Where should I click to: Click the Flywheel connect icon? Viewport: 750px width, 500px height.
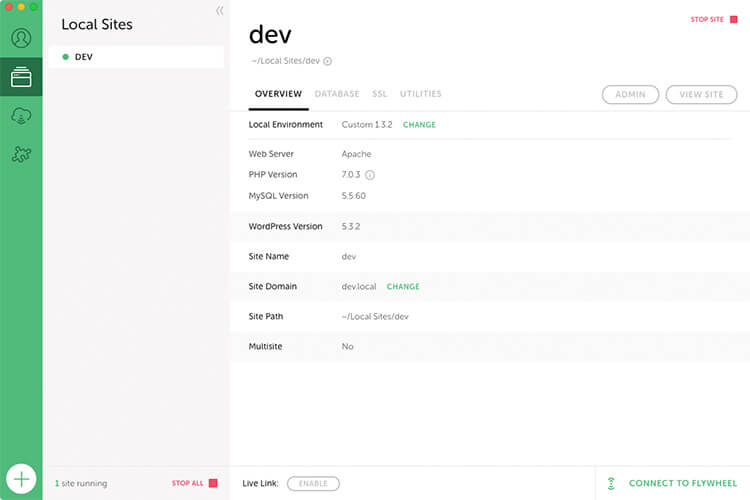611,483
